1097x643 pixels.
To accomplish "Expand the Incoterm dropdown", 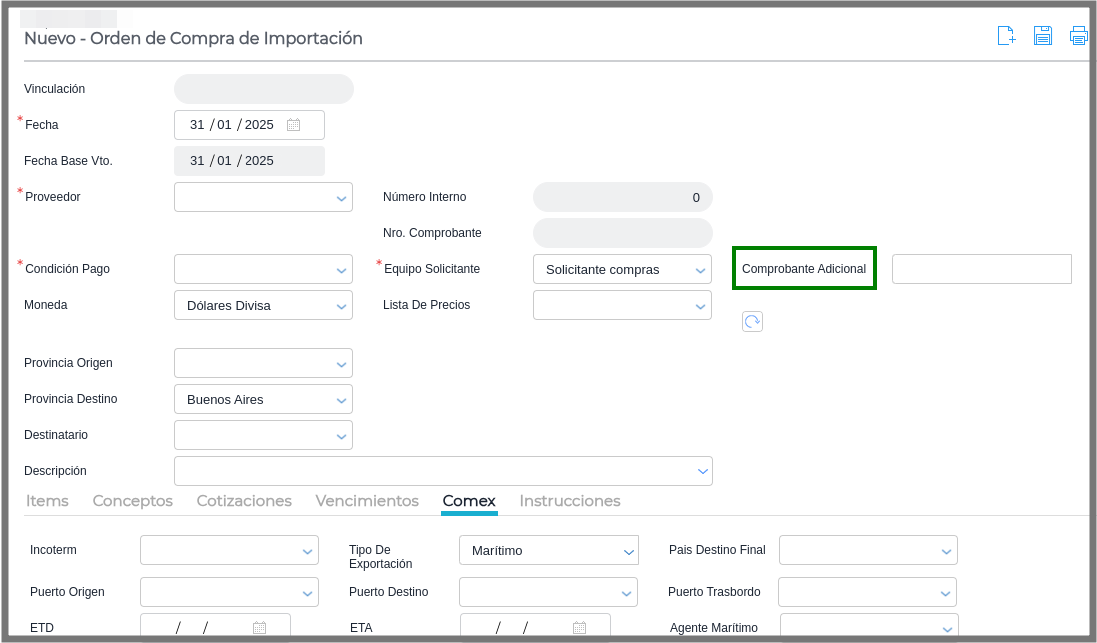I will (307, 551).
